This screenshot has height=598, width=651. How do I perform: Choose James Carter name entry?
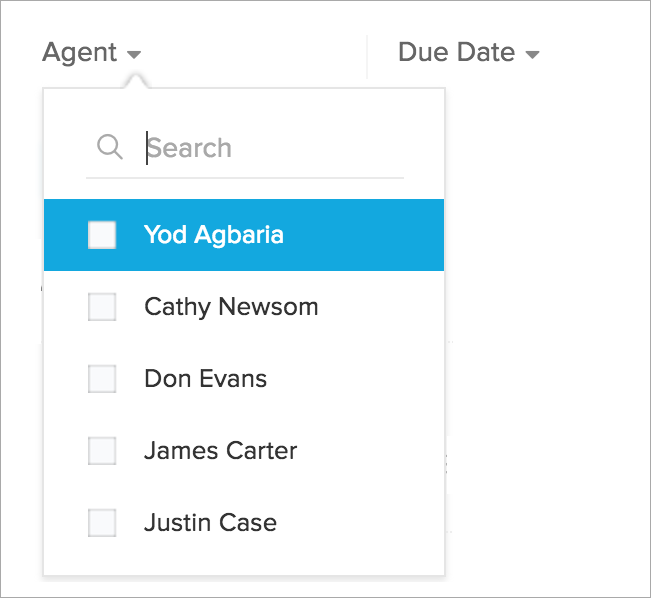click(x=220, y=451)
